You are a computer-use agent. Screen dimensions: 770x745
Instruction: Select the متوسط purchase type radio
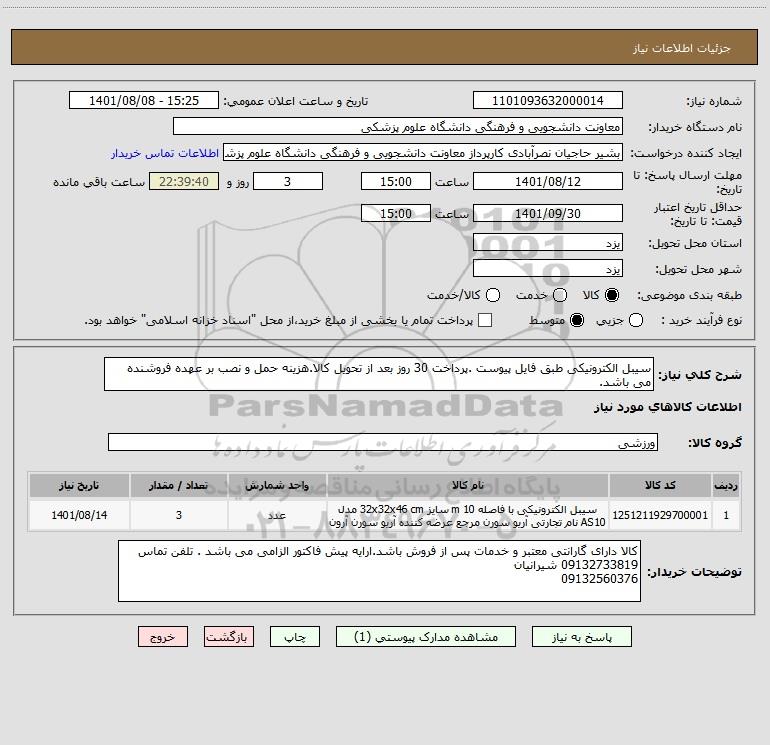[x=577, y=320]
